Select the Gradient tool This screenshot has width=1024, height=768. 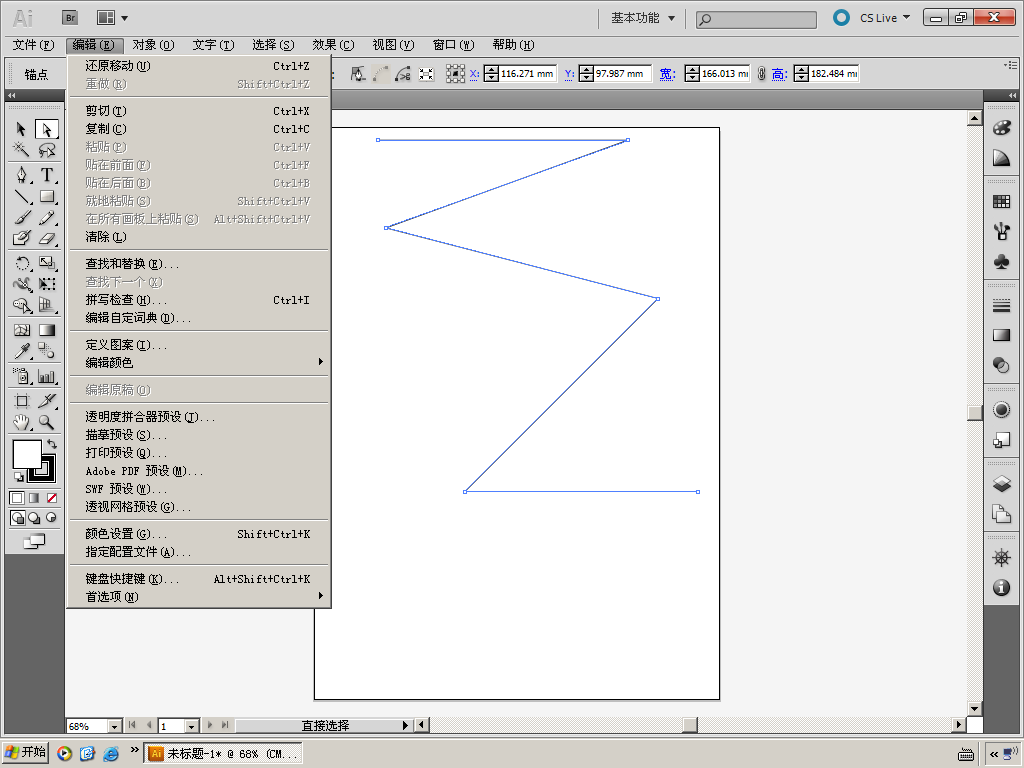click(46, 330)
